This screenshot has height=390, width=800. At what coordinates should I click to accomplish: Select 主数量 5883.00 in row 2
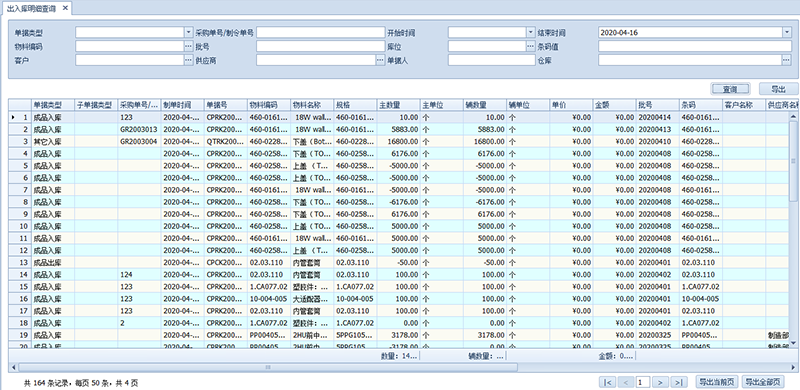398,129
